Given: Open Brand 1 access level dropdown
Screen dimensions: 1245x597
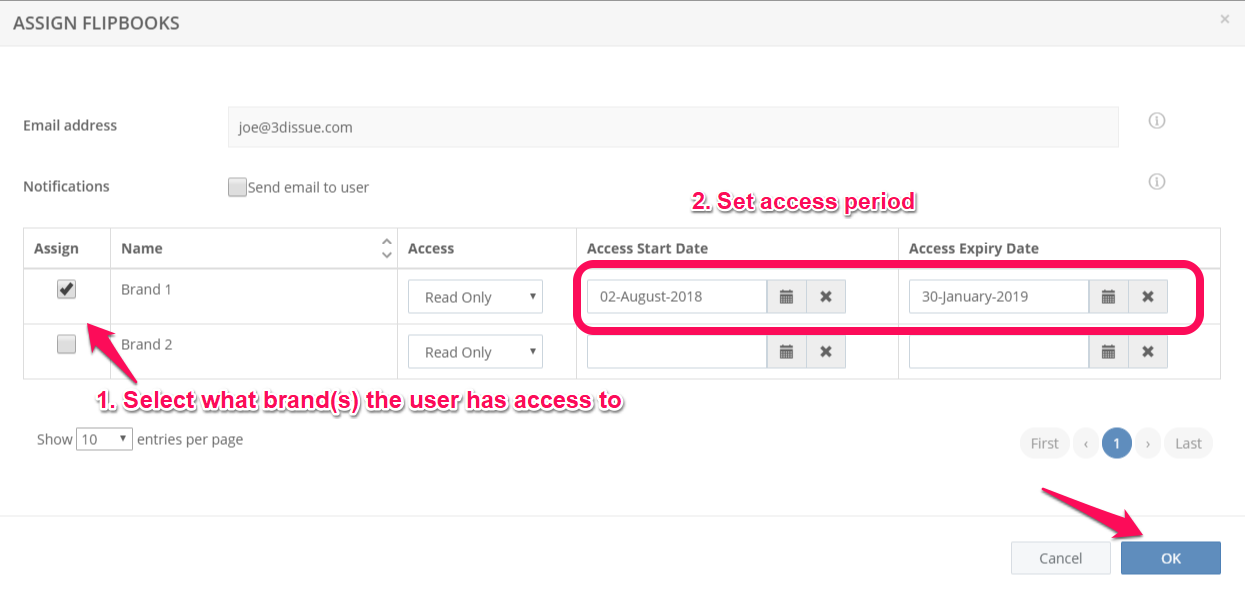Looking at the screenshot, I should click(x=475, y=297).
